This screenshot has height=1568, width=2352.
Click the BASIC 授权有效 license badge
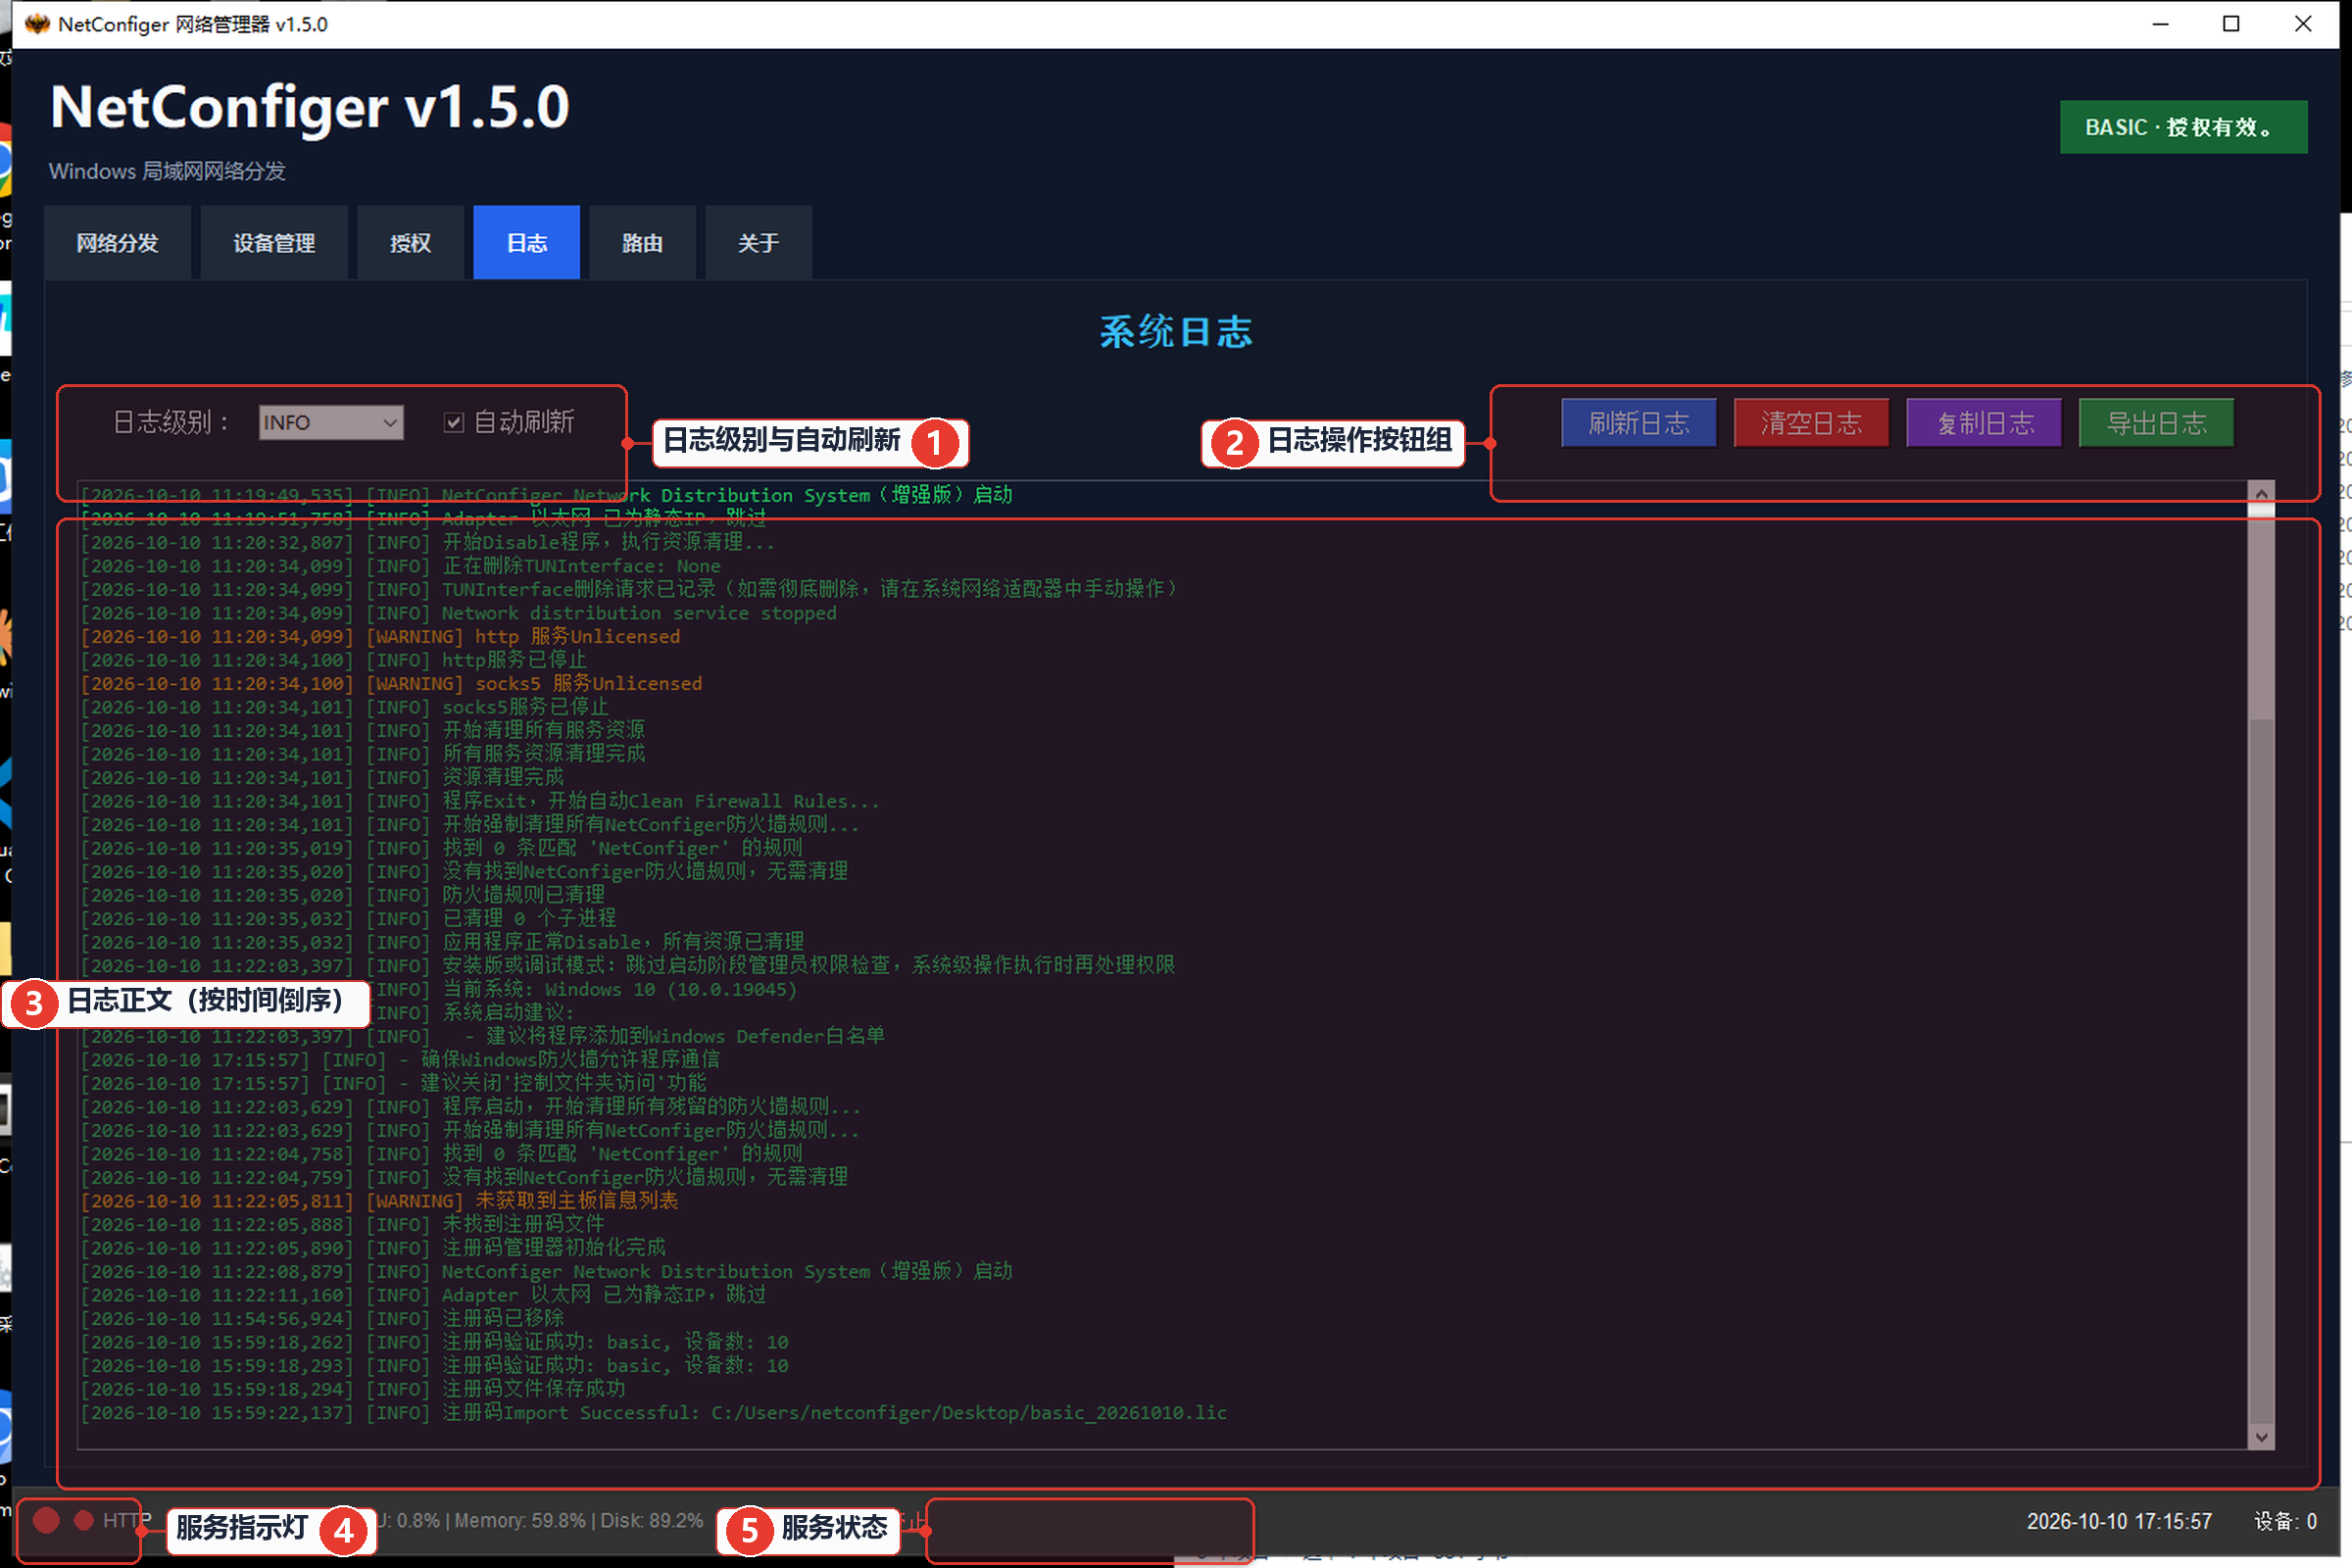pyautogui.click(x=2183, y=127)
